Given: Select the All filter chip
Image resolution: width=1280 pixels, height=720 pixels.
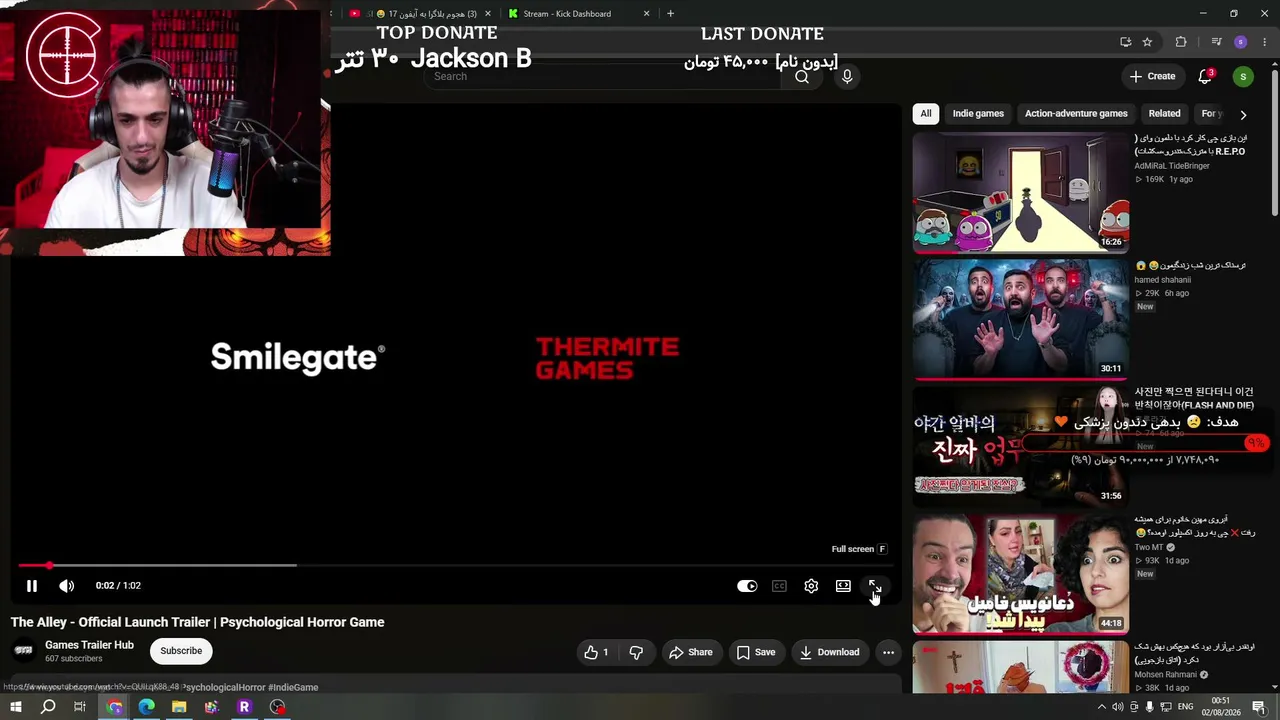Looking at the screenshot, I should click(x=926, y=114).
